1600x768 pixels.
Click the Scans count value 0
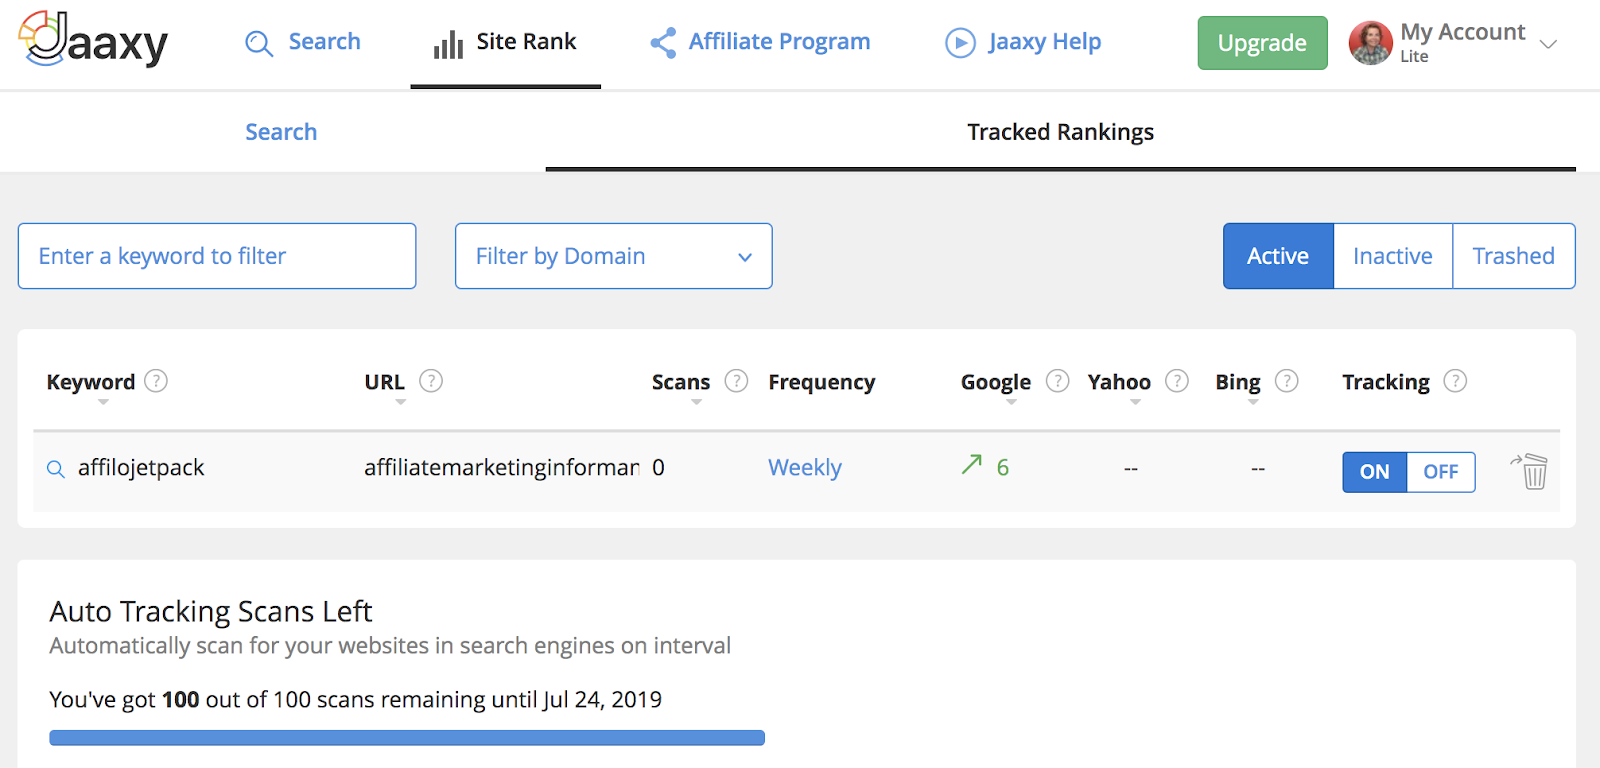pos(658,468)
